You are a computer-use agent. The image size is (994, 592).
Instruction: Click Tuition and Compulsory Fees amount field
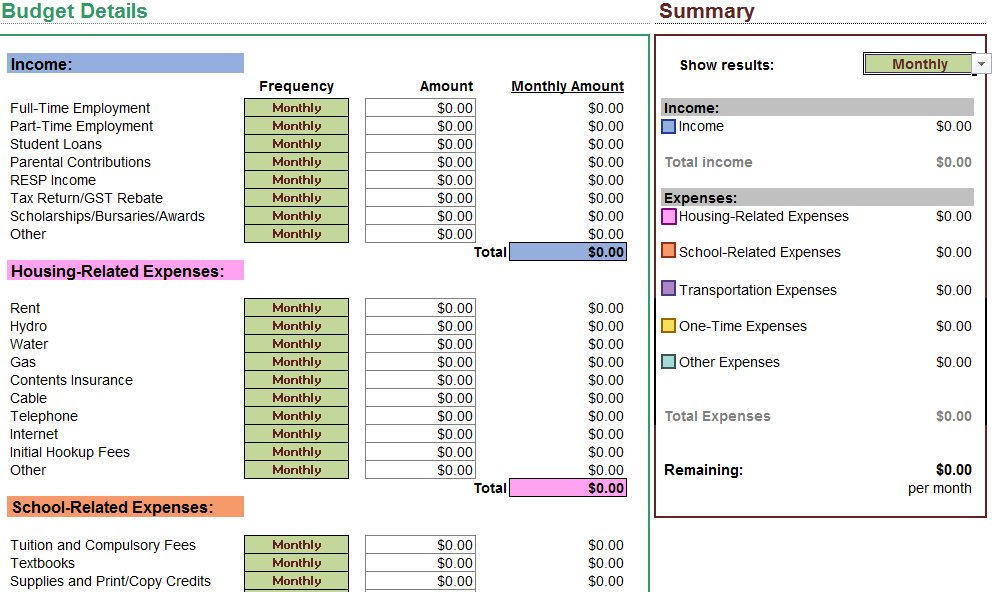[x=420, y=544]
